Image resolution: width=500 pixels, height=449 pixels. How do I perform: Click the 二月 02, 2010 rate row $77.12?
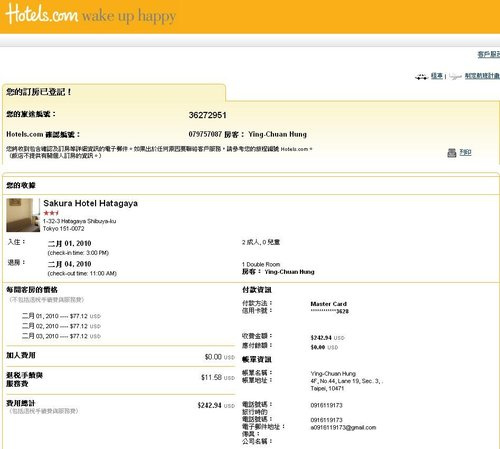[61, 326]
